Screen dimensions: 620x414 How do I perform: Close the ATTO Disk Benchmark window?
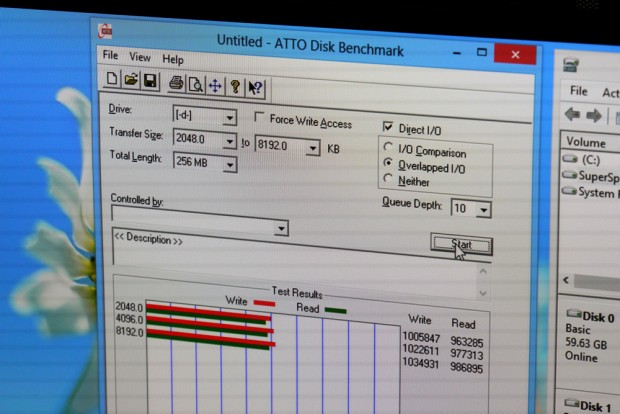(515, 55)
